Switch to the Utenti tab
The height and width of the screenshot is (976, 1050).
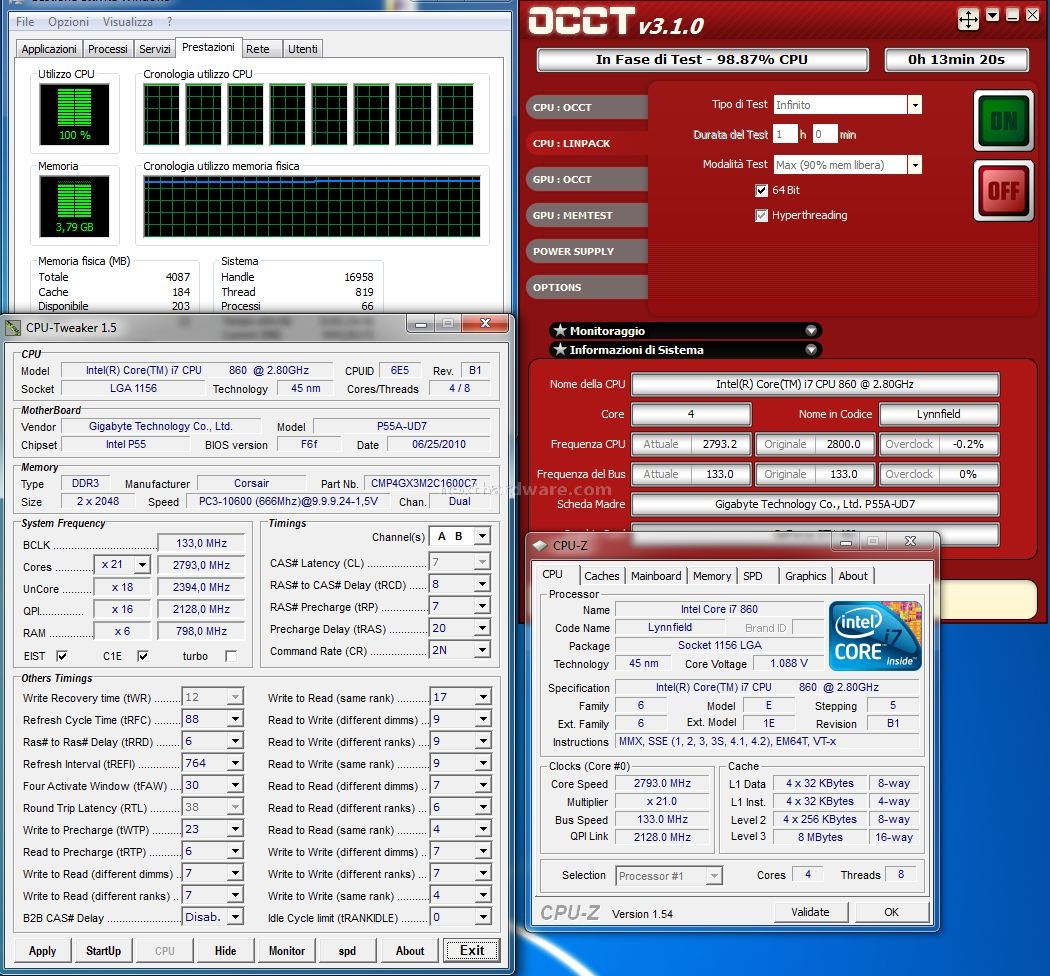tap(303, 49)
